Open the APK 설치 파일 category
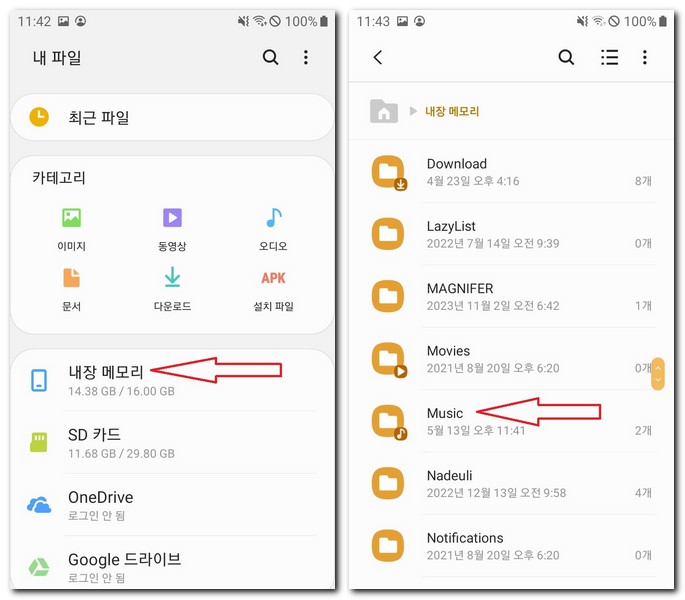The width and height of the screenshot is (685, 600). coord(273,289)
